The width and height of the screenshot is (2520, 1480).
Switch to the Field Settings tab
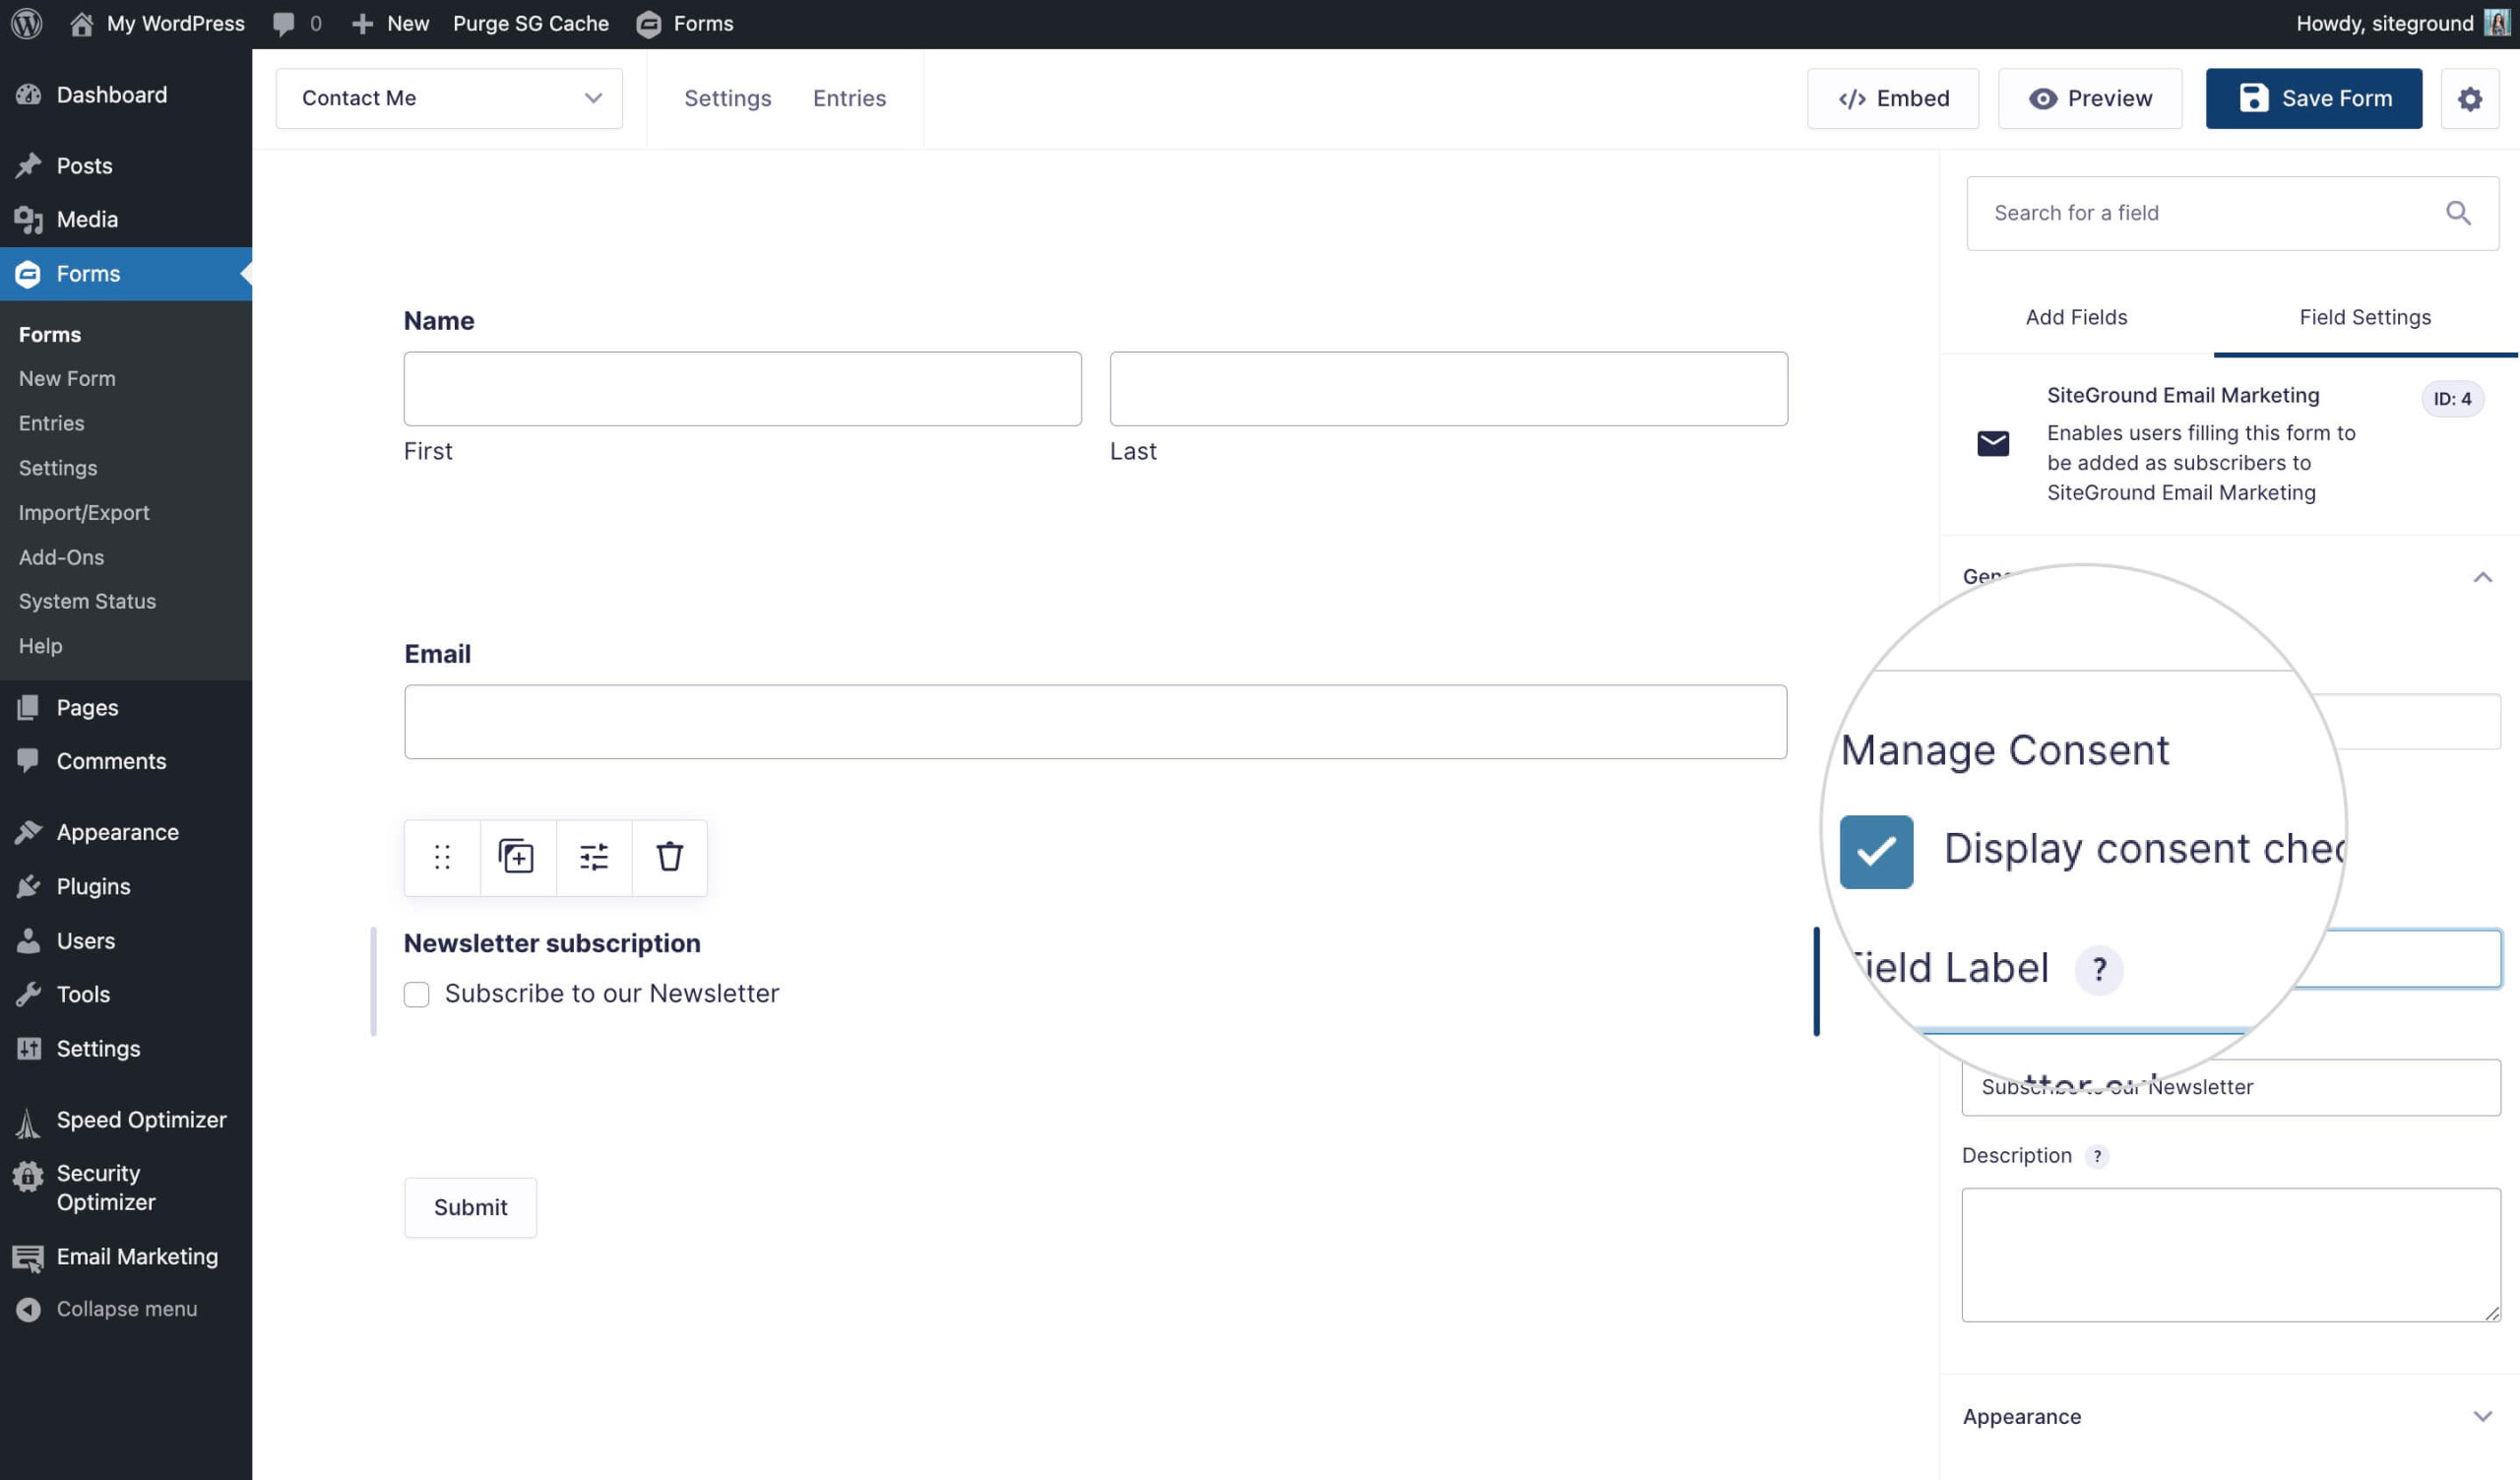pos(2365,317)
